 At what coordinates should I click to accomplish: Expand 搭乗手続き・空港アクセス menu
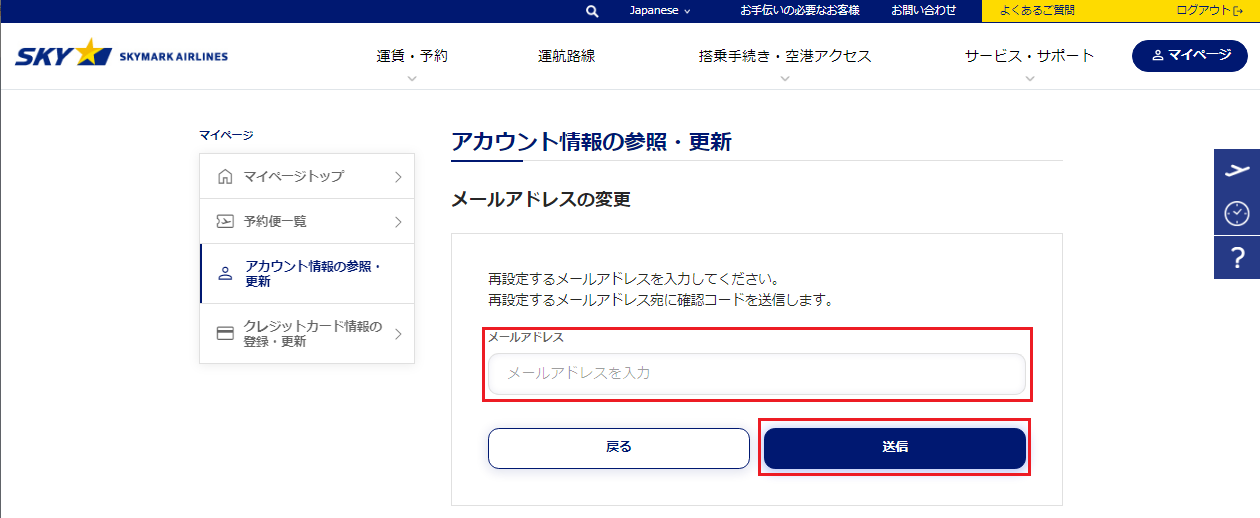(784, 57)
